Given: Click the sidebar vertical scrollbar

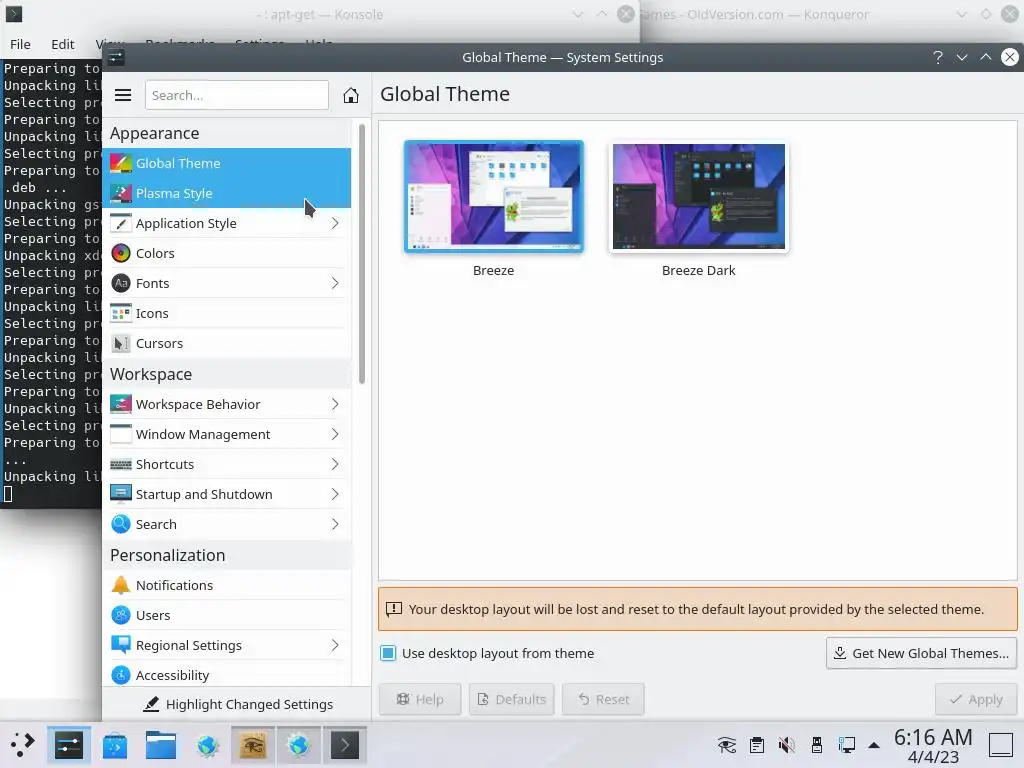Looking at the screenshot, I should tap(362, 255).
